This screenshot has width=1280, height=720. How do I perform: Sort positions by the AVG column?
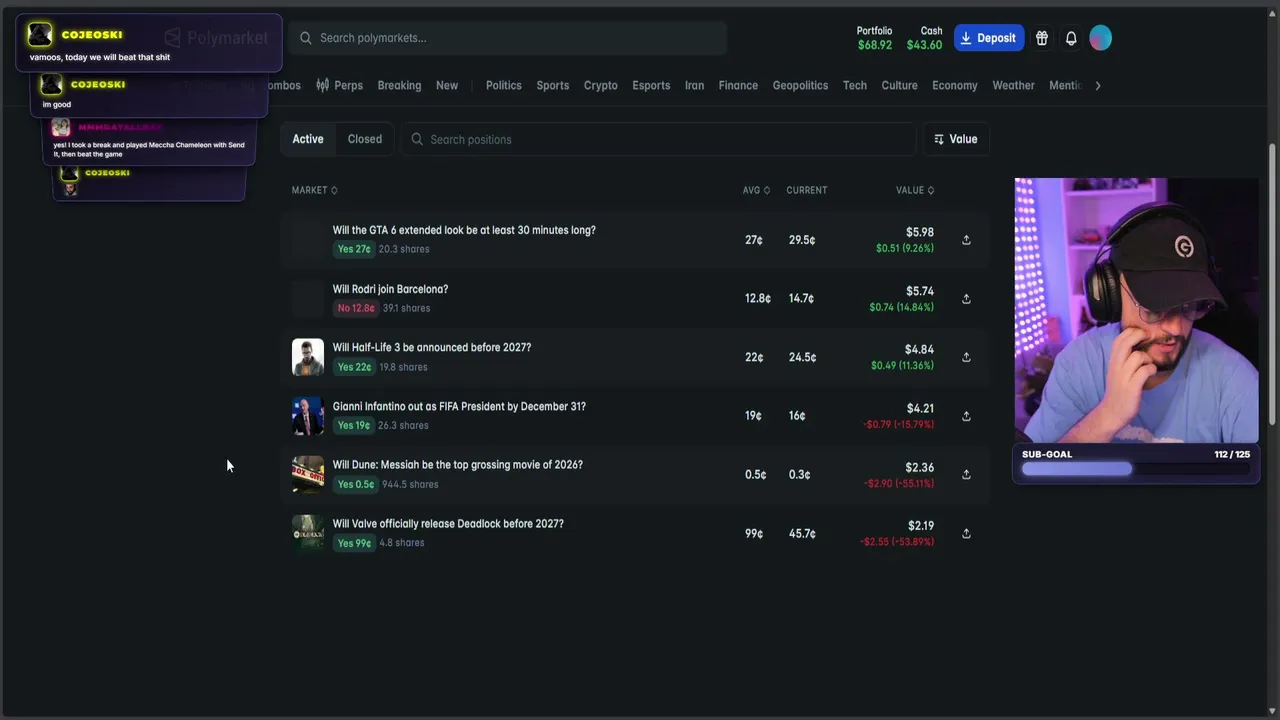tap(756, 190)
